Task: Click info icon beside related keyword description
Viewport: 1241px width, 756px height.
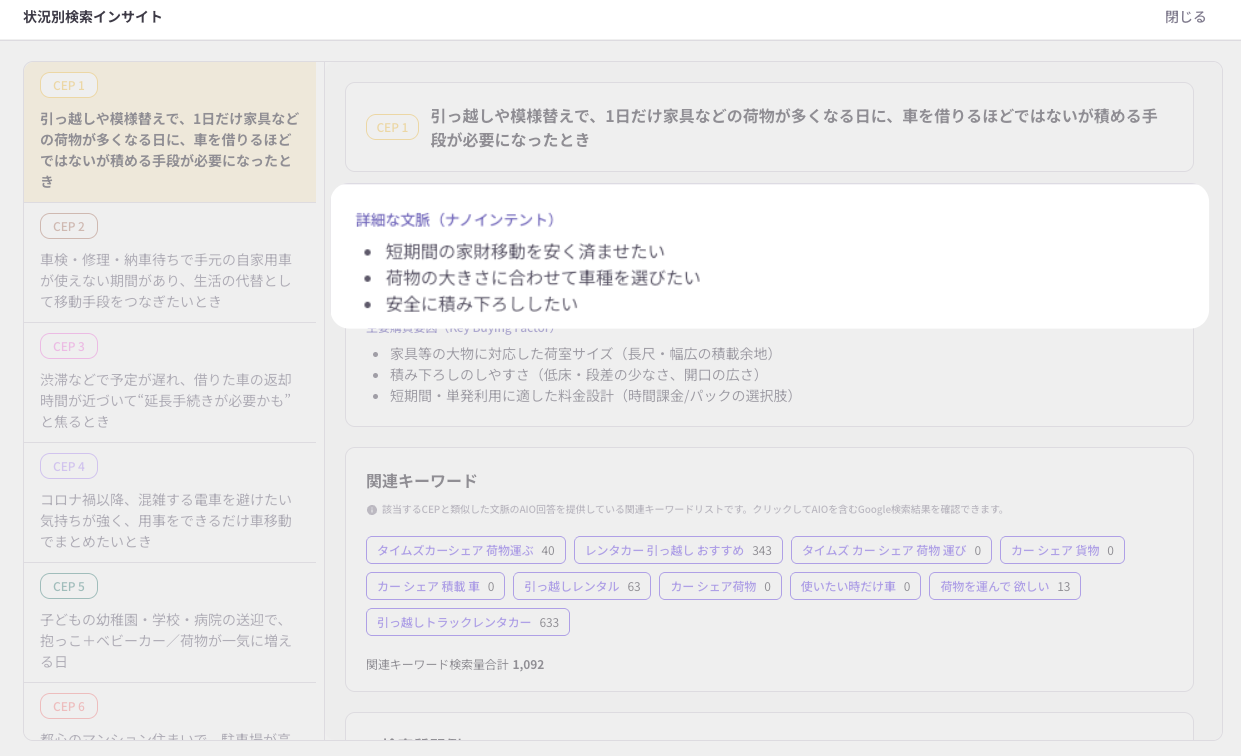Action: 372,510
